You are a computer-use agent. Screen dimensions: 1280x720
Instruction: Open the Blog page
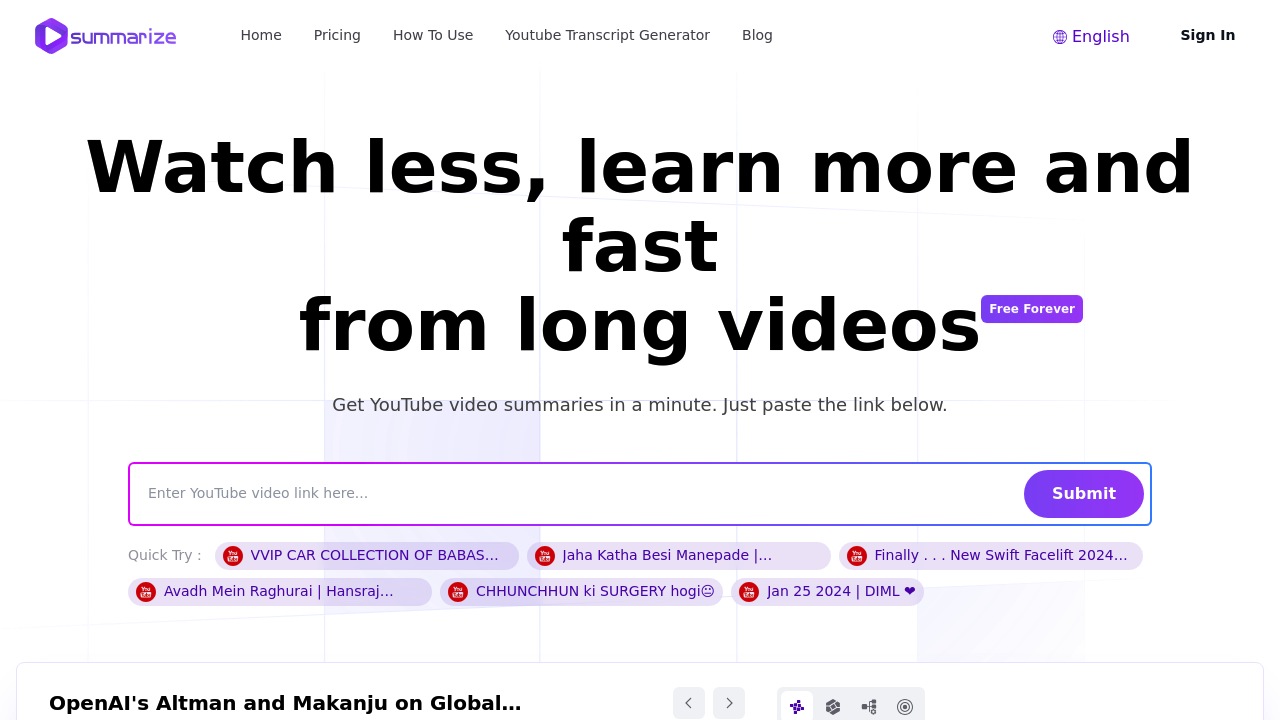tap(757, 35)
